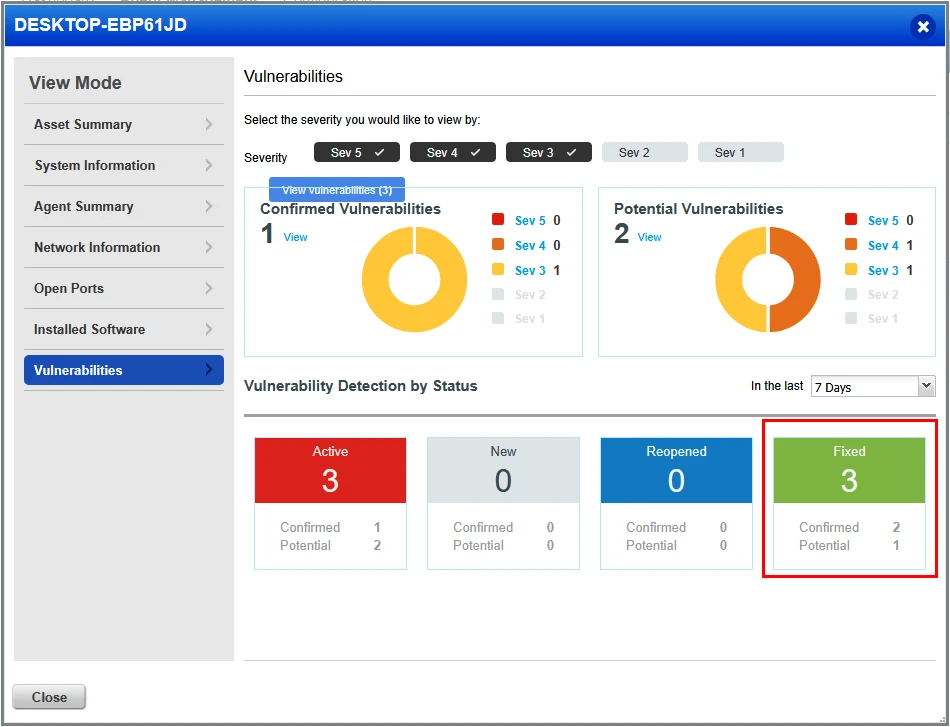
Task: Open the 'In the last' 7 Days dropdown
Action: click(873, 387)
